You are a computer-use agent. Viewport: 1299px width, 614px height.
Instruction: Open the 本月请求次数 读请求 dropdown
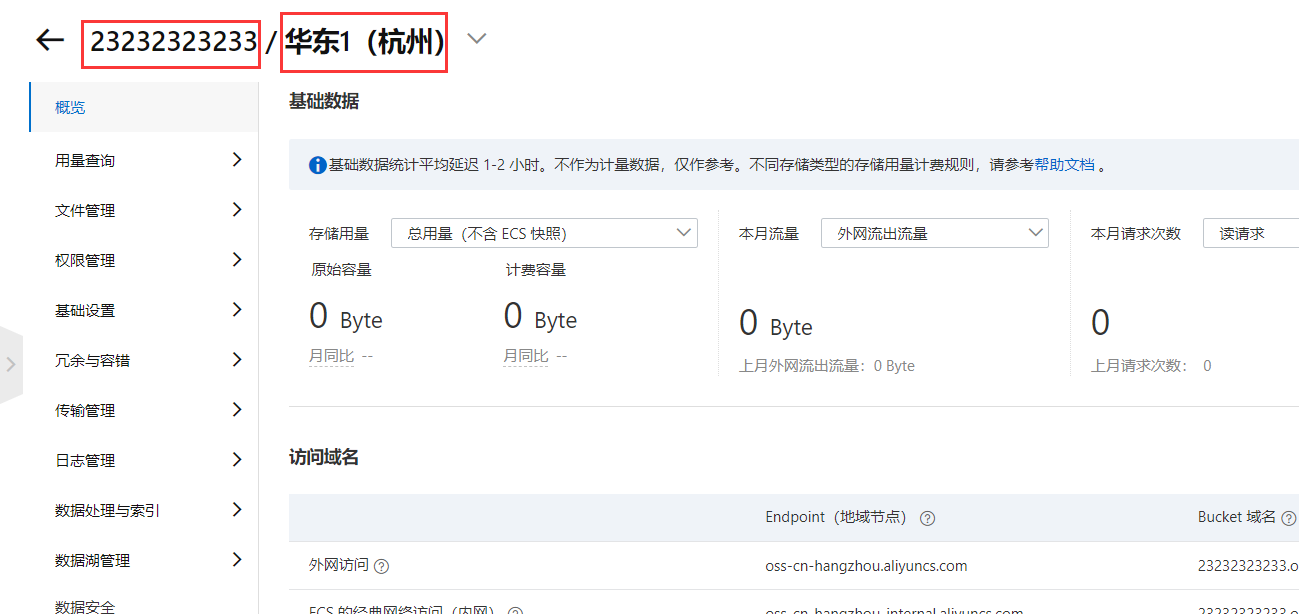click(1250, 233)
